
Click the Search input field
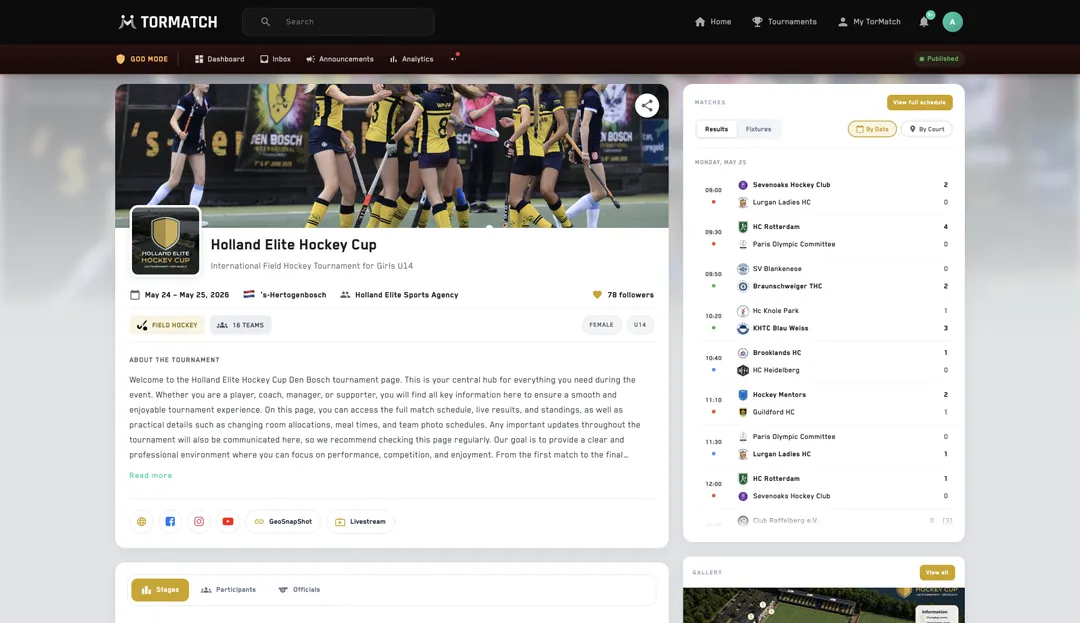pos(338,22)
